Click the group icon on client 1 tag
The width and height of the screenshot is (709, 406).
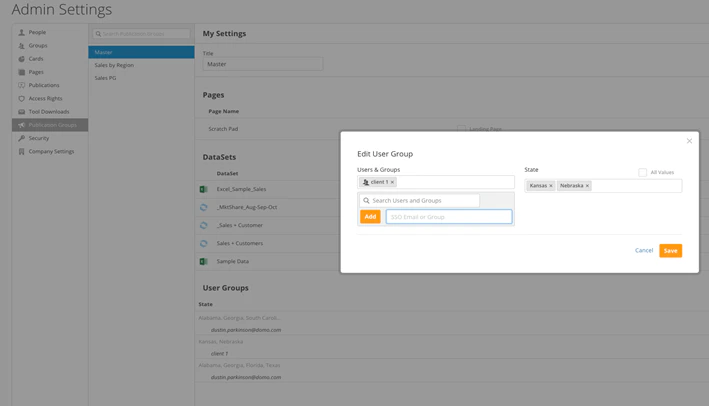pyautogui.click(x=366, y=182)
